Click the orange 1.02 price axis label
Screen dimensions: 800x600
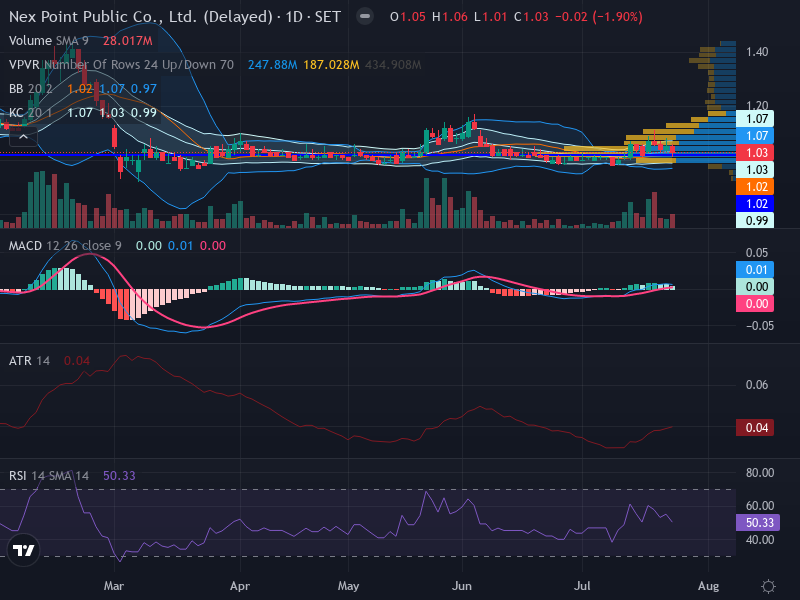755,187
